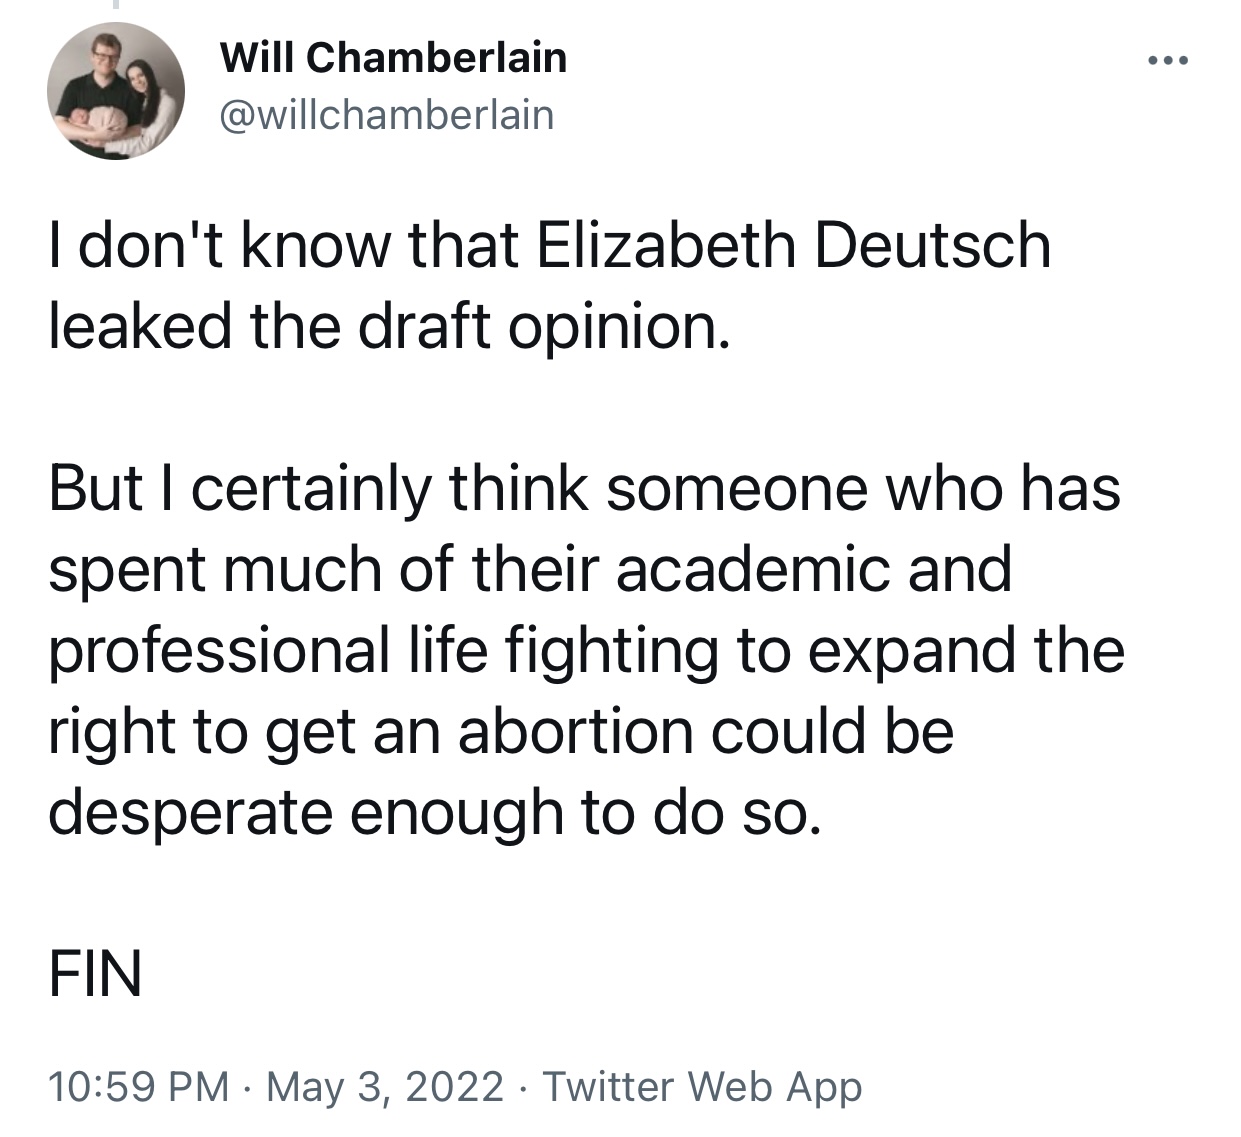Click the display name Will Chamberlain
The image size is (1241, 1137).
[x=393, y=58]
